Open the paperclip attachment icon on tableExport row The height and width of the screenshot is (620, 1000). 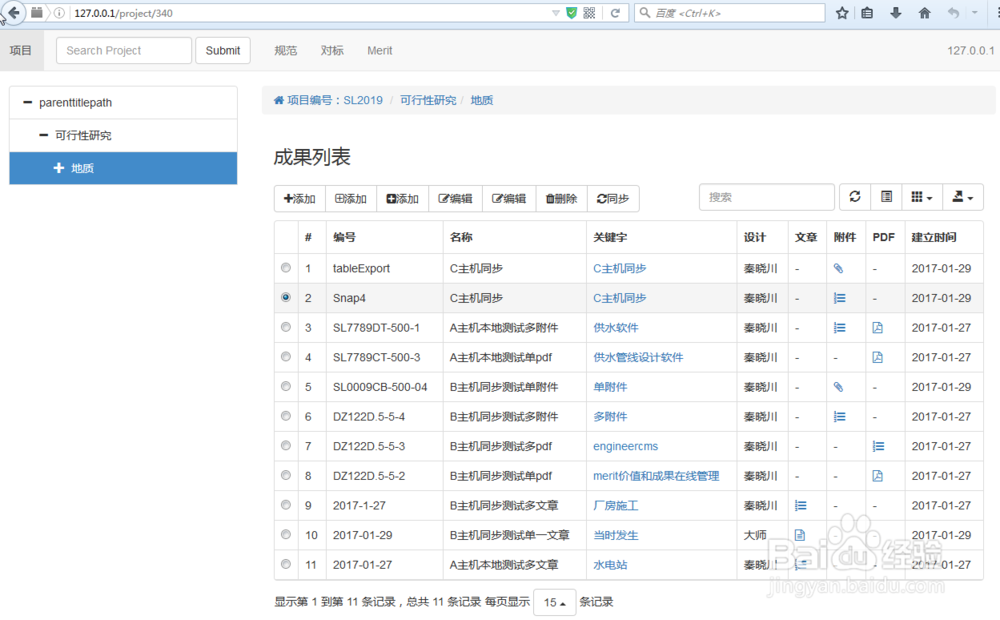[839, 268]
